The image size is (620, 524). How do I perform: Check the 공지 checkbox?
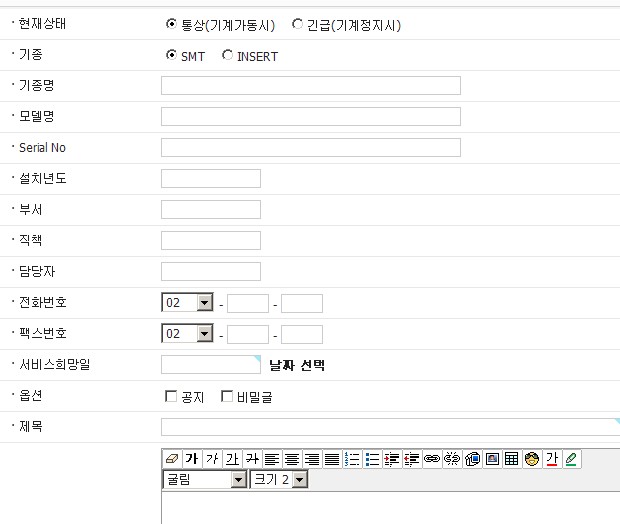click(x=171, y=397)
